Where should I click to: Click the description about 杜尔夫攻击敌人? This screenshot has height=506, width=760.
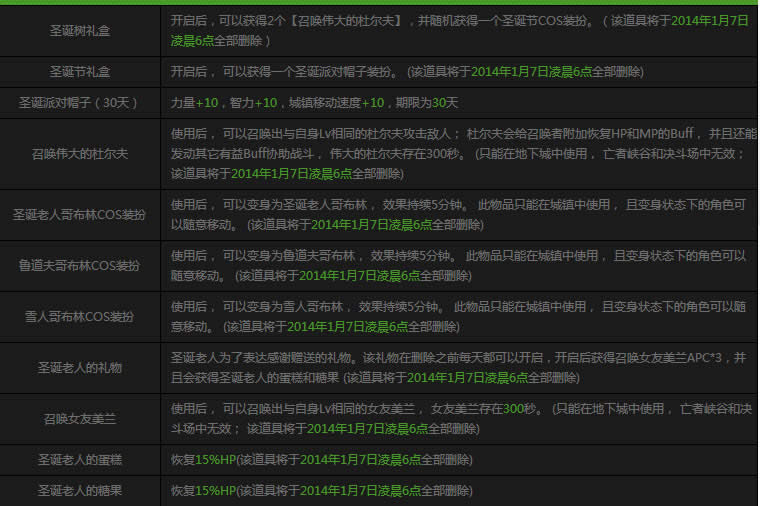point(463,154)
